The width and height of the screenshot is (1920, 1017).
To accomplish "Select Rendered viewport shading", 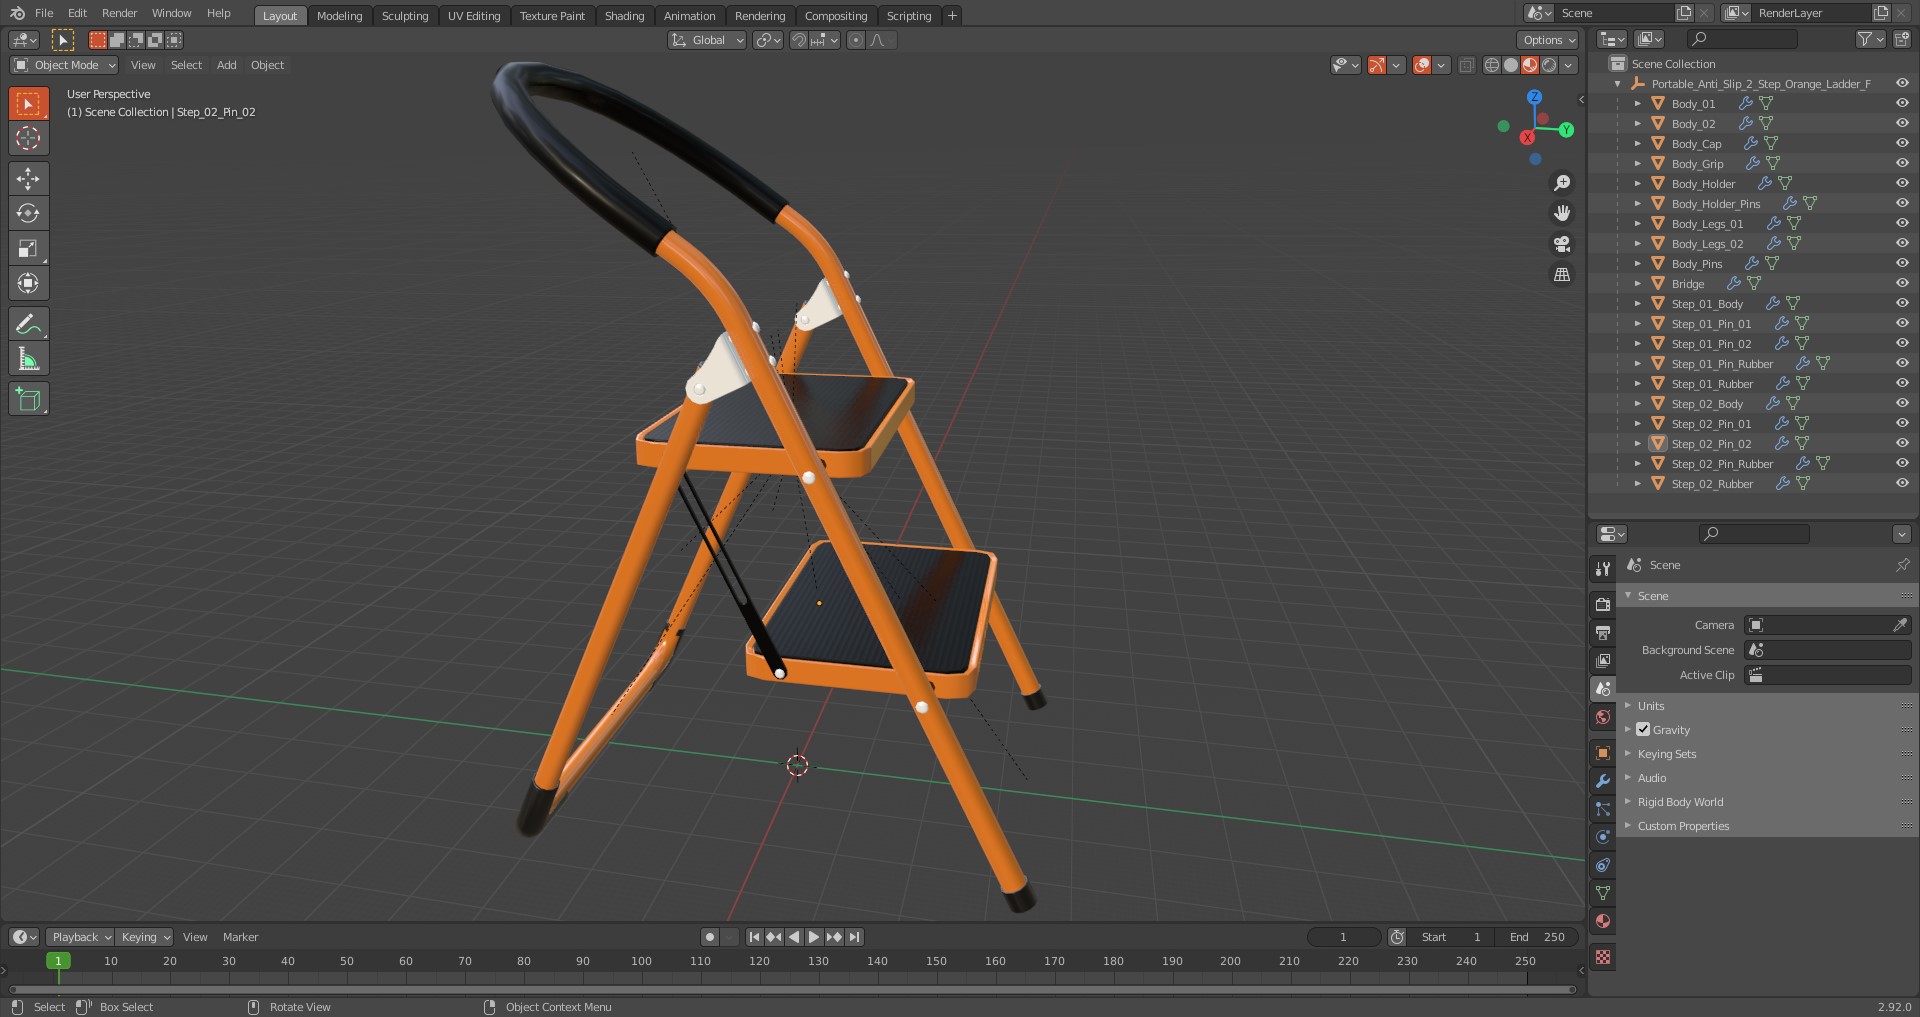I will [1549, 65].
